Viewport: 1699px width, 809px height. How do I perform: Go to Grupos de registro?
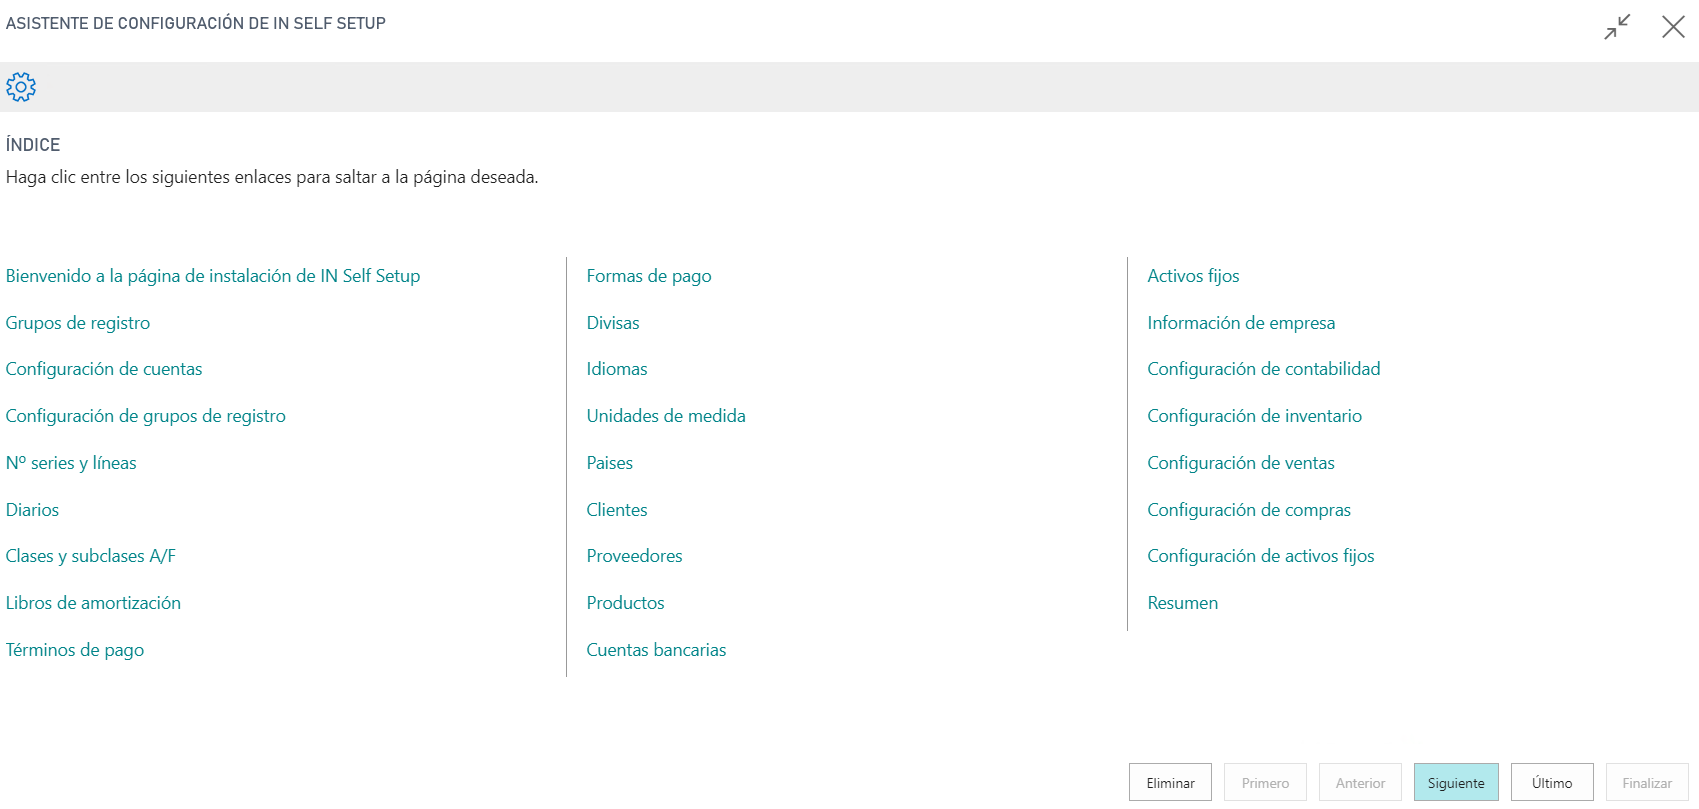[x=78, y=323]
